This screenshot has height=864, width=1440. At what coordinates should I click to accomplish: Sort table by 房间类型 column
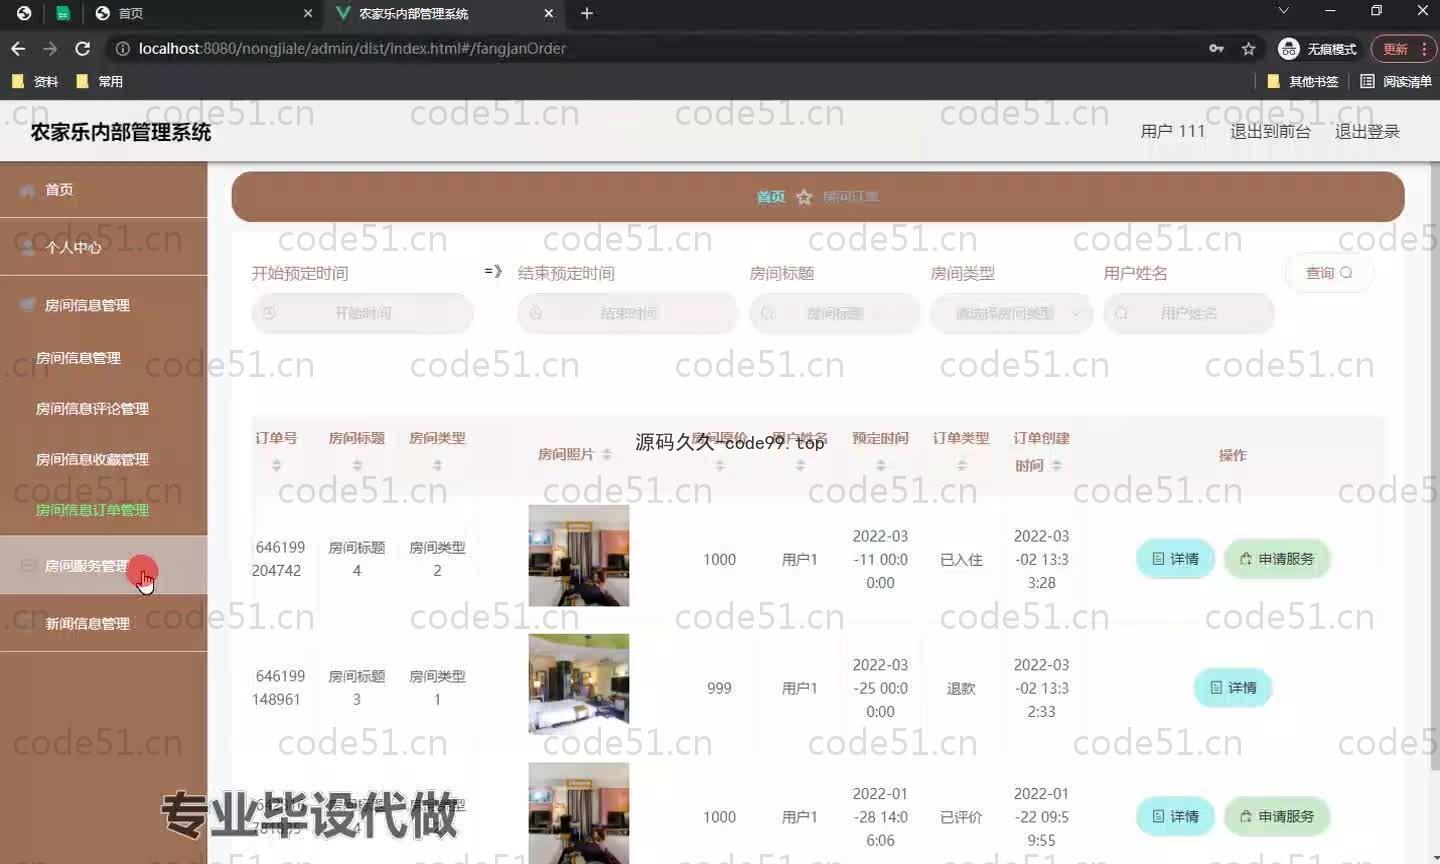(437, 465)
